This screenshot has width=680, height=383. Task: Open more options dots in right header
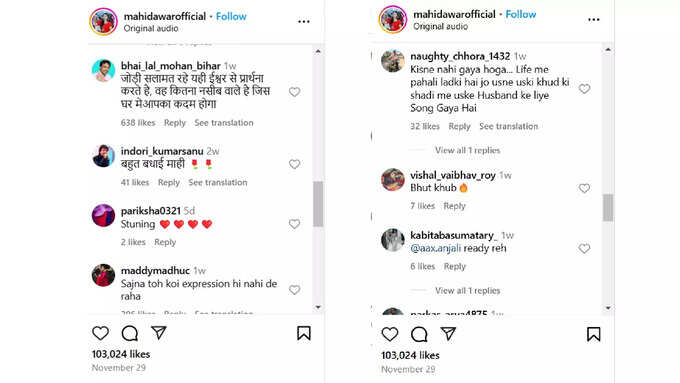tap(594, 20)
